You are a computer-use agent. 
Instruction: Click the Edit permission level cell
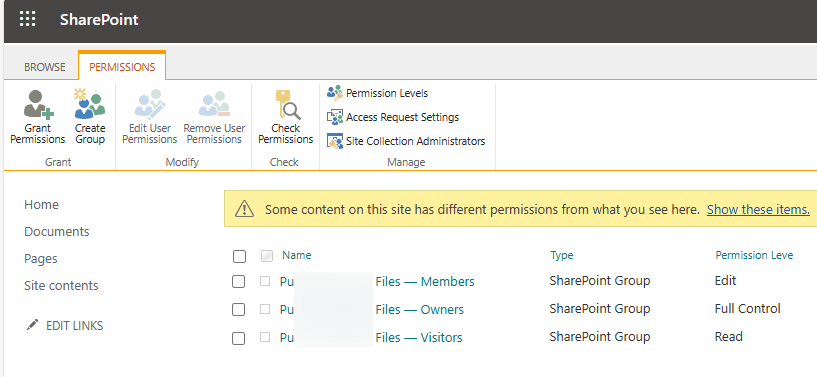coord(725,281)
